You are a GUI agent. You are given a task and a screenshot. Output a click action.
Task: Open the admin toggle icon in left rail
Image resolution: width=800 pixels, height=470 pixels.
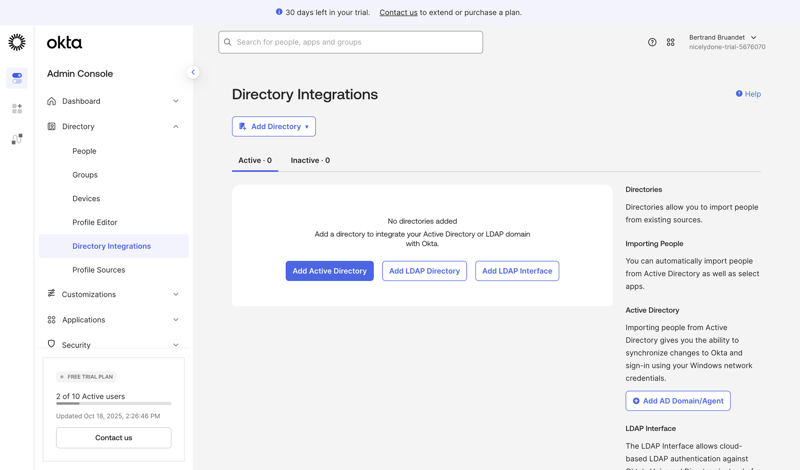click(x=17, y=78)
